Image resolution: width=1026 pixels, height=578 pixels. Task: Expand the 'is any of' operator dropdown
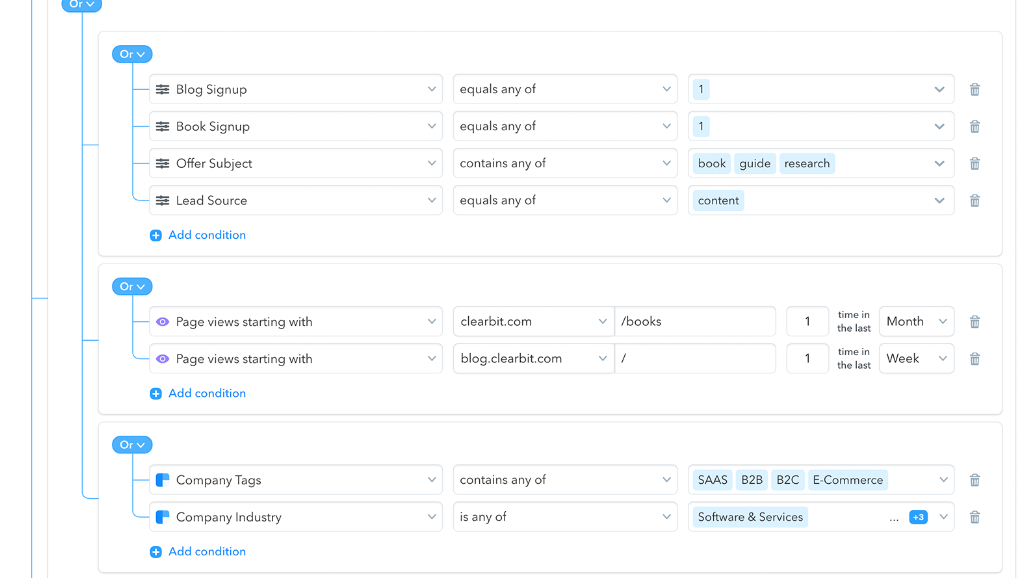coord(565,517)
